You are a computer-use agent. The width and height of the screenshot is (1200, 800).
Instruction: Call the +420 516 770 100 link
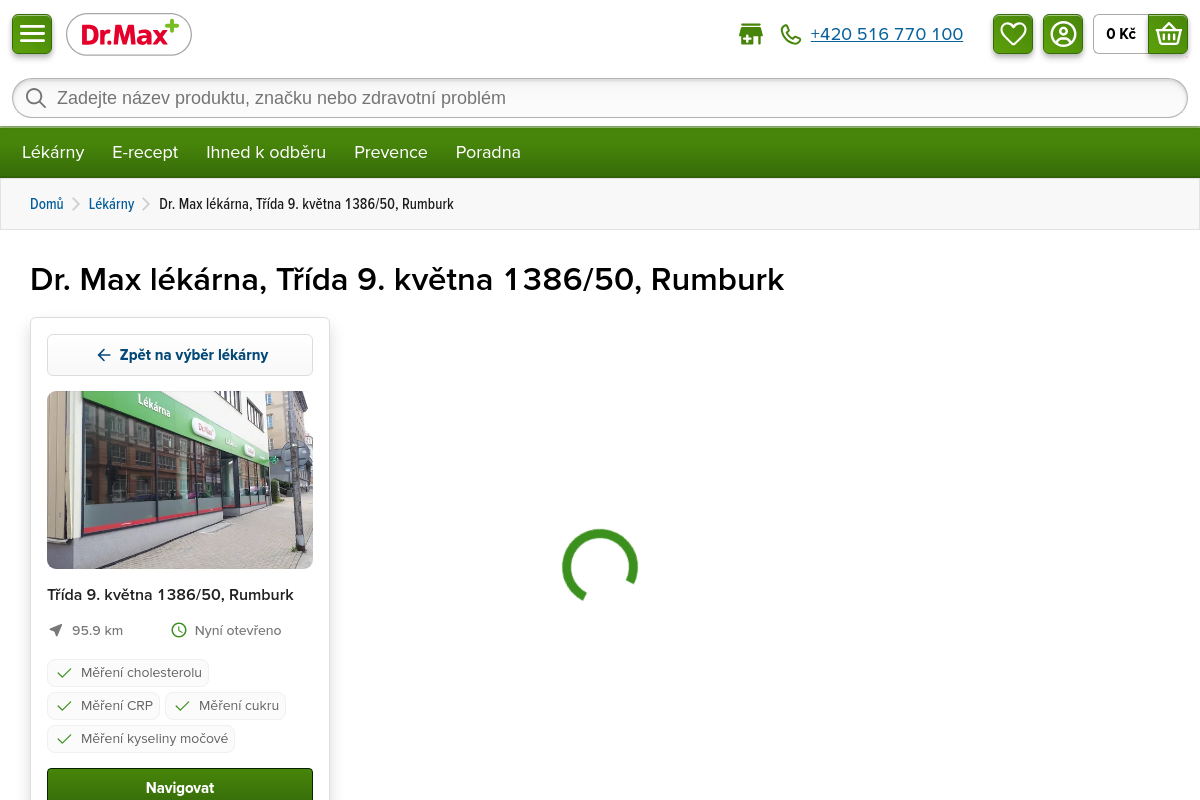pos(886,35)
